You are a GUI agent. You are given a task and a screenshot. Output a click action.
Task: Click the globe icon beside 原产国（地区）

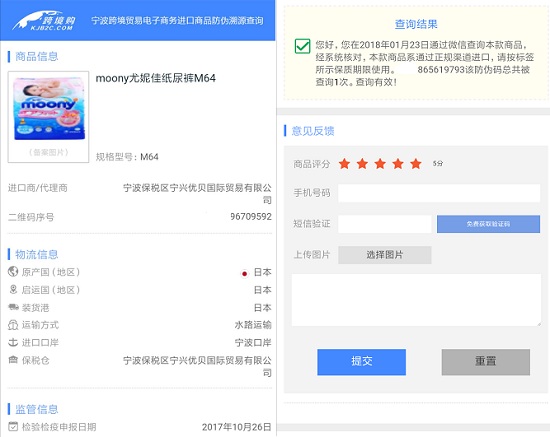tap(13, 271)
